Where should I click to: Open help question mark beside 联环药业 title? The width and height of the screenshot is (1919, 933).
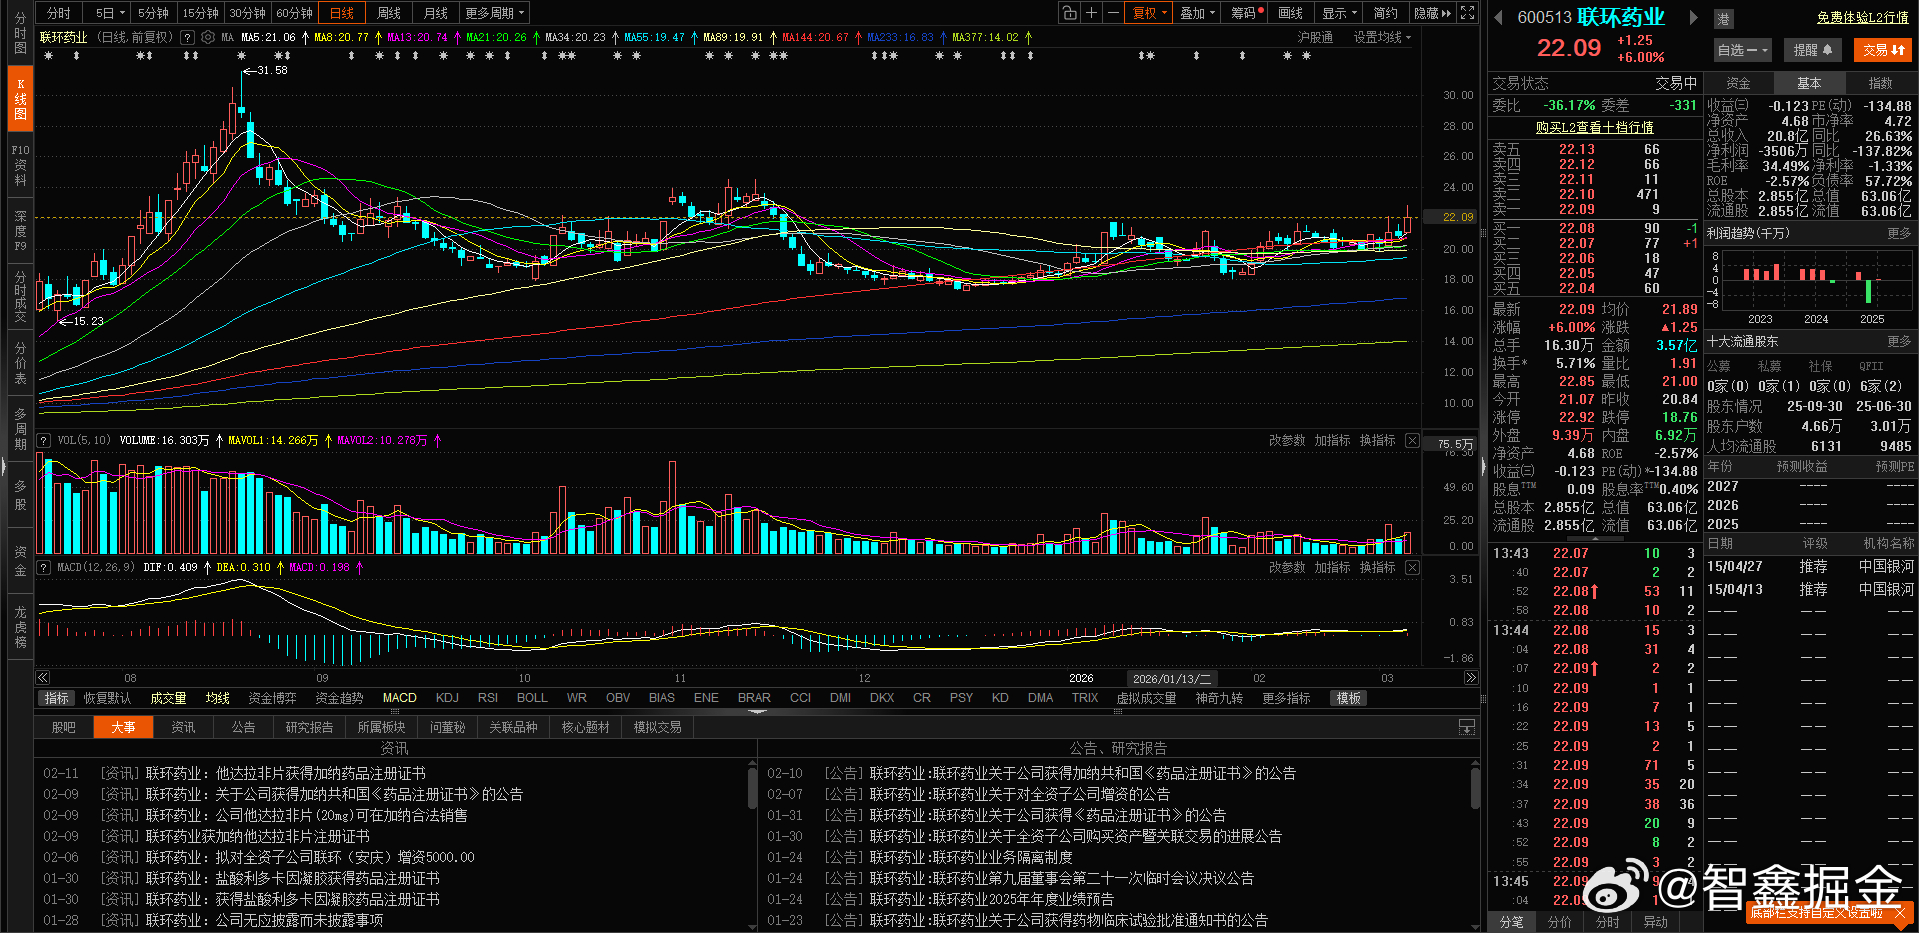187,37
